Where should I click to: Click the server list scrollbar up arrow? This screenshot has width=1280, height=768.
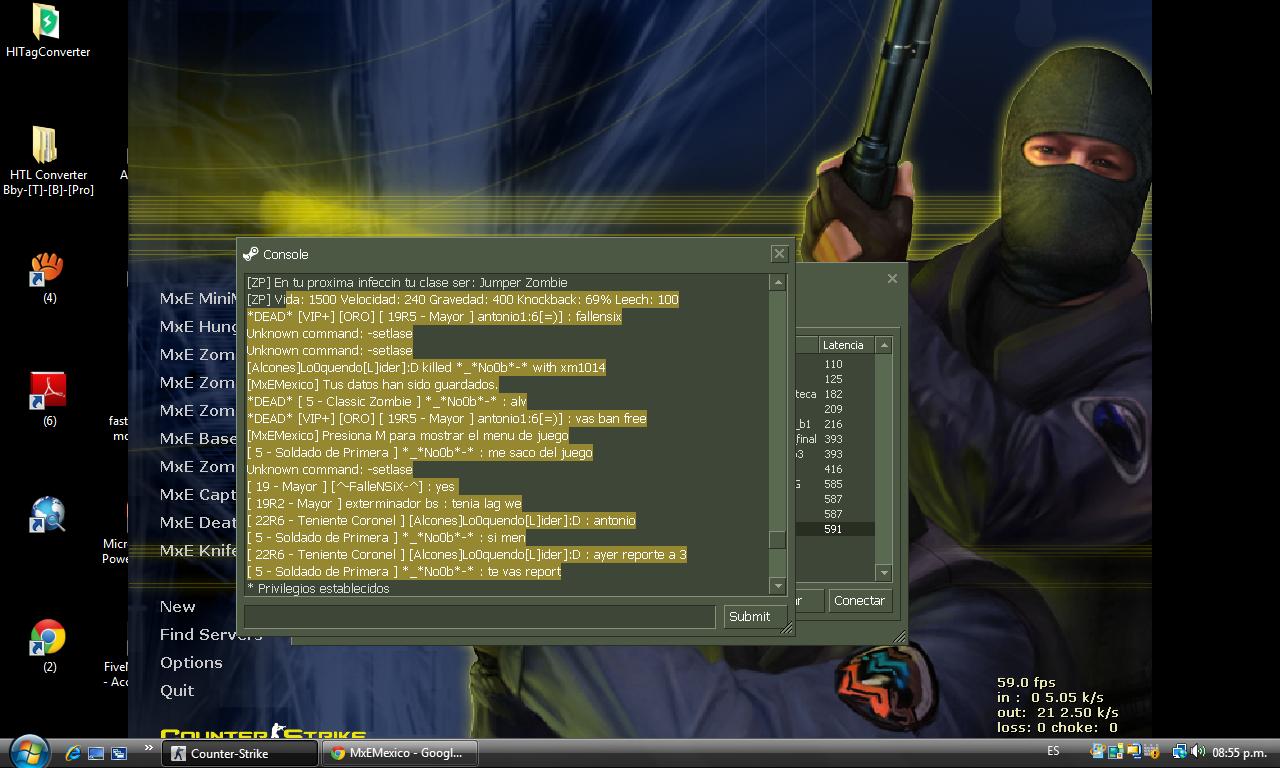883,345
